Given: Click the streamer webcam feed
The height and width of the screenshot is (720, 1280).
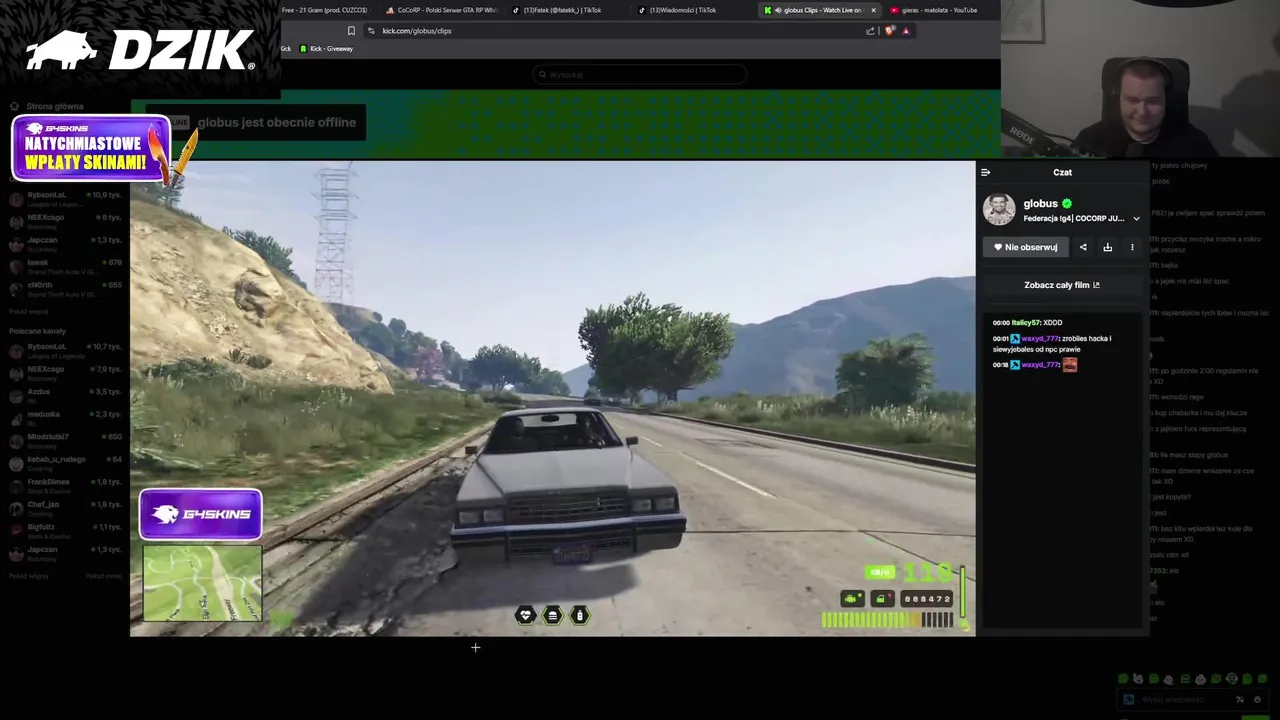Looking at the screenshot, I should (1140, 79).
